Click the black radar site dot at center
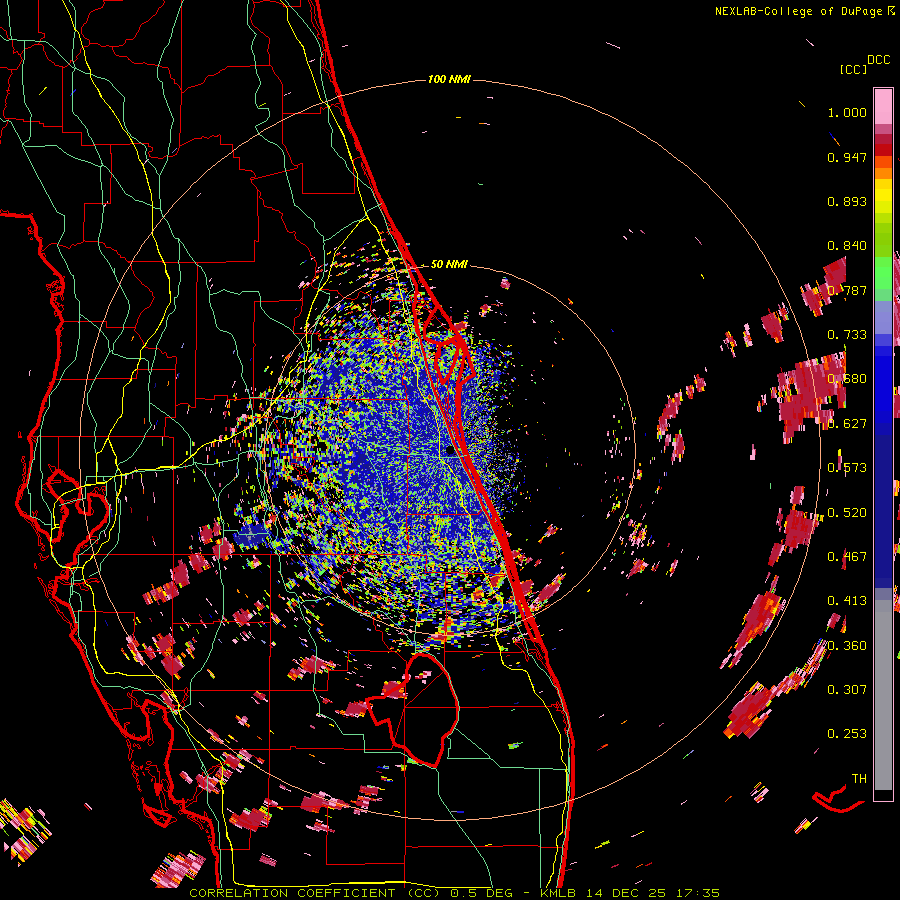This screenshot has height=900, width=900. (x=451, y=451)
